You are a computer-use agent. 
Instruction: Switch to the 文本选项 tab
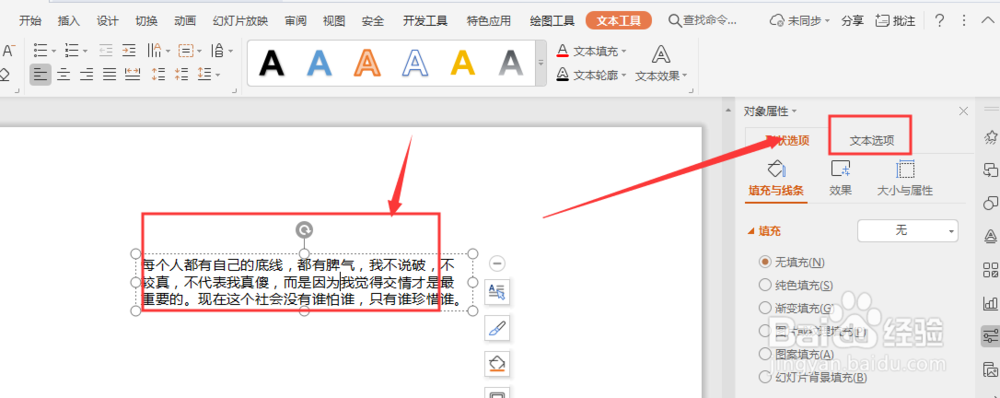coord(871,141)
